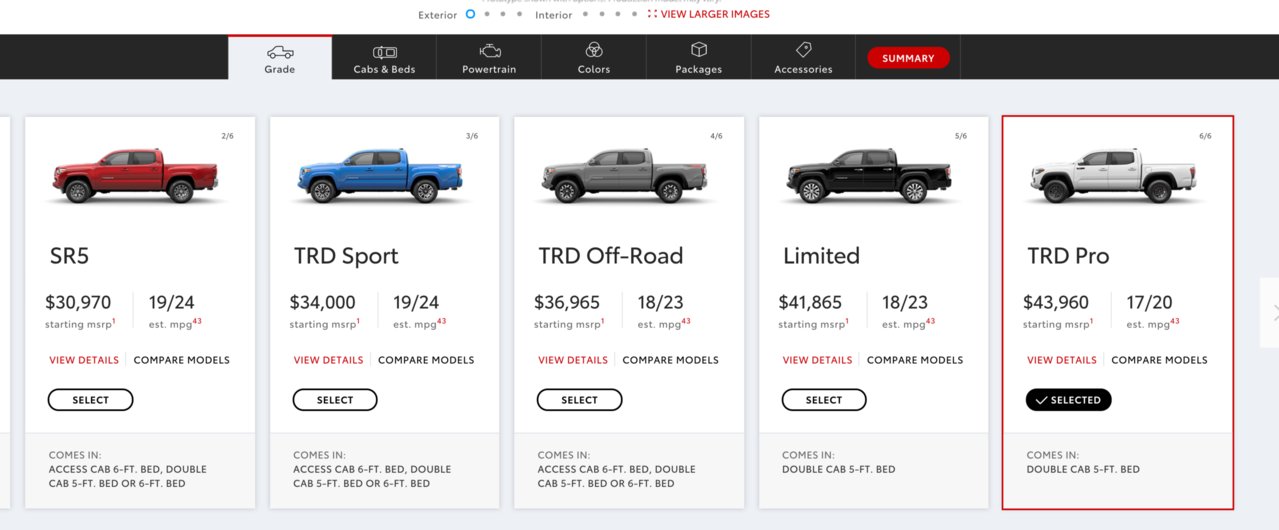1279x530 pixels.
Task: Click the $43,960 starting MSRP
Action: point(1056,302)
